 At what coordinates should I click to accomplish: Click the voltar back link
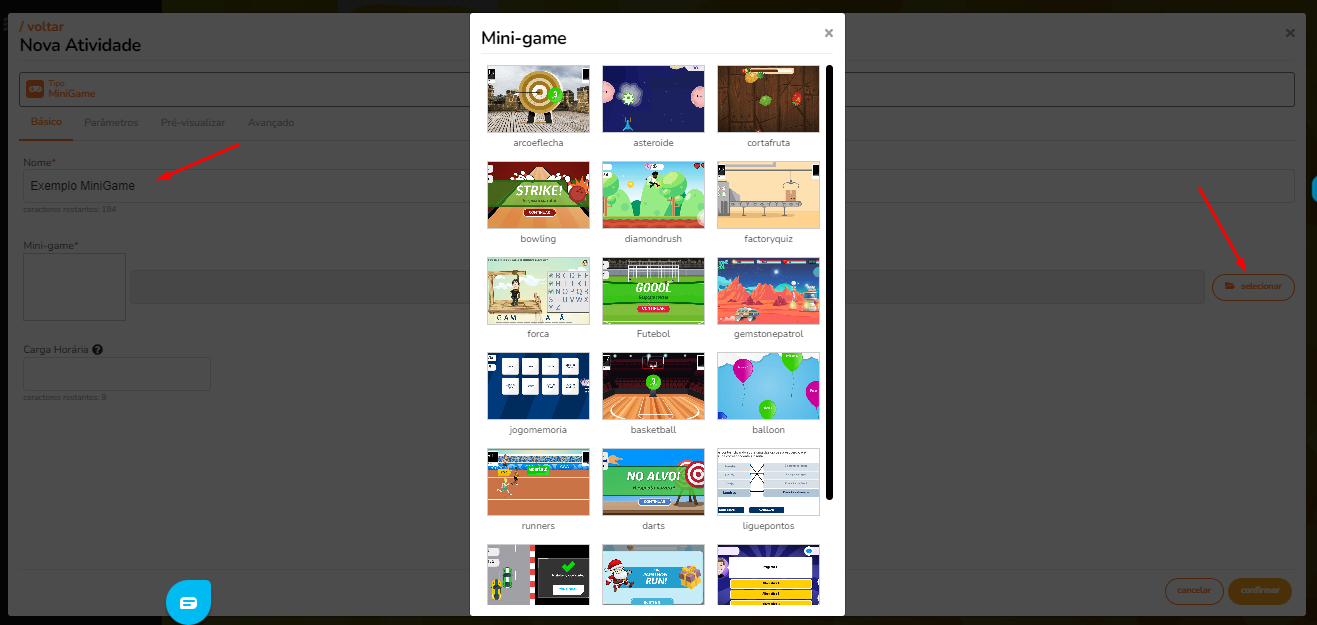pyautogui.click(x=42, y=27)
